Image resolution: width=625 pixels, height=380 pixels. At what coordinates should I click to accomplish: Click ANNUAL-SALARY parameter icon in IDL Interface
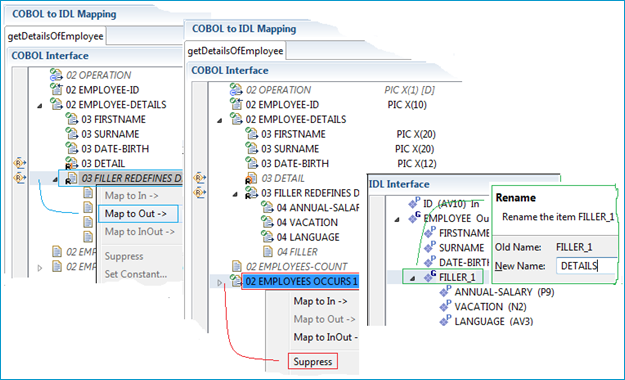445,291
